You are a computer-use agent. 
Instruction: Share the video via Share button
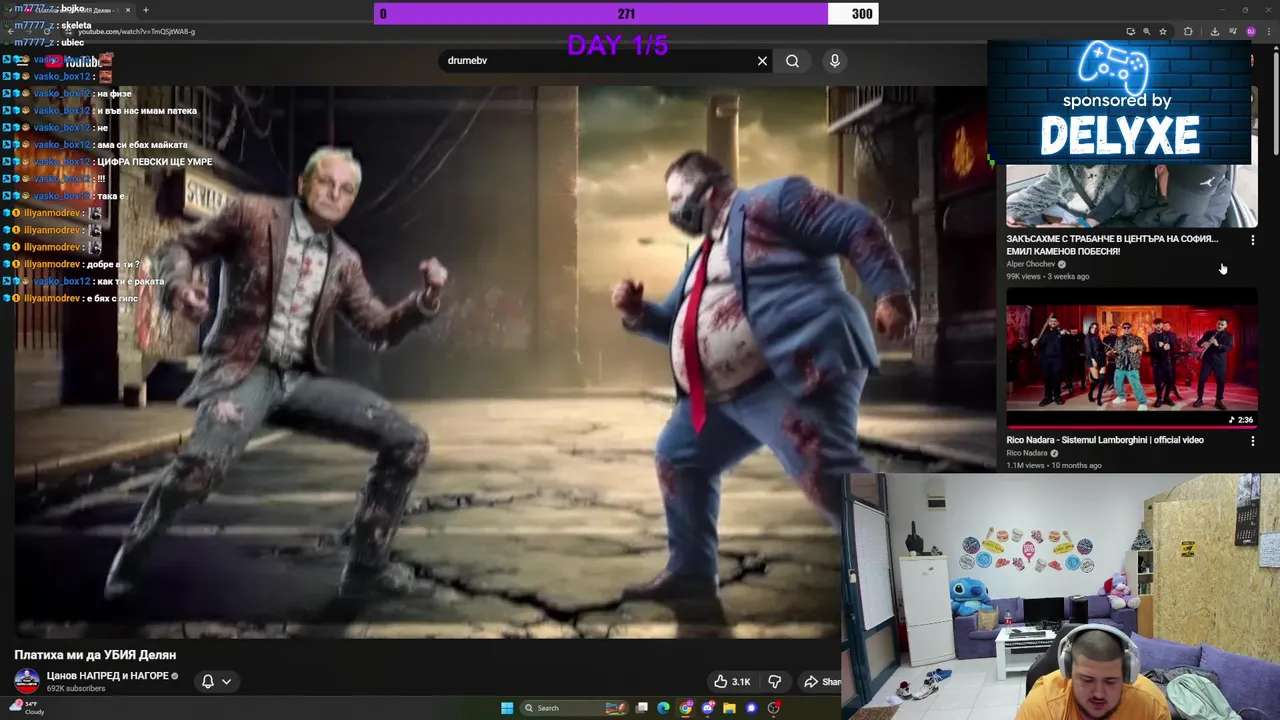tap(823, 681)
